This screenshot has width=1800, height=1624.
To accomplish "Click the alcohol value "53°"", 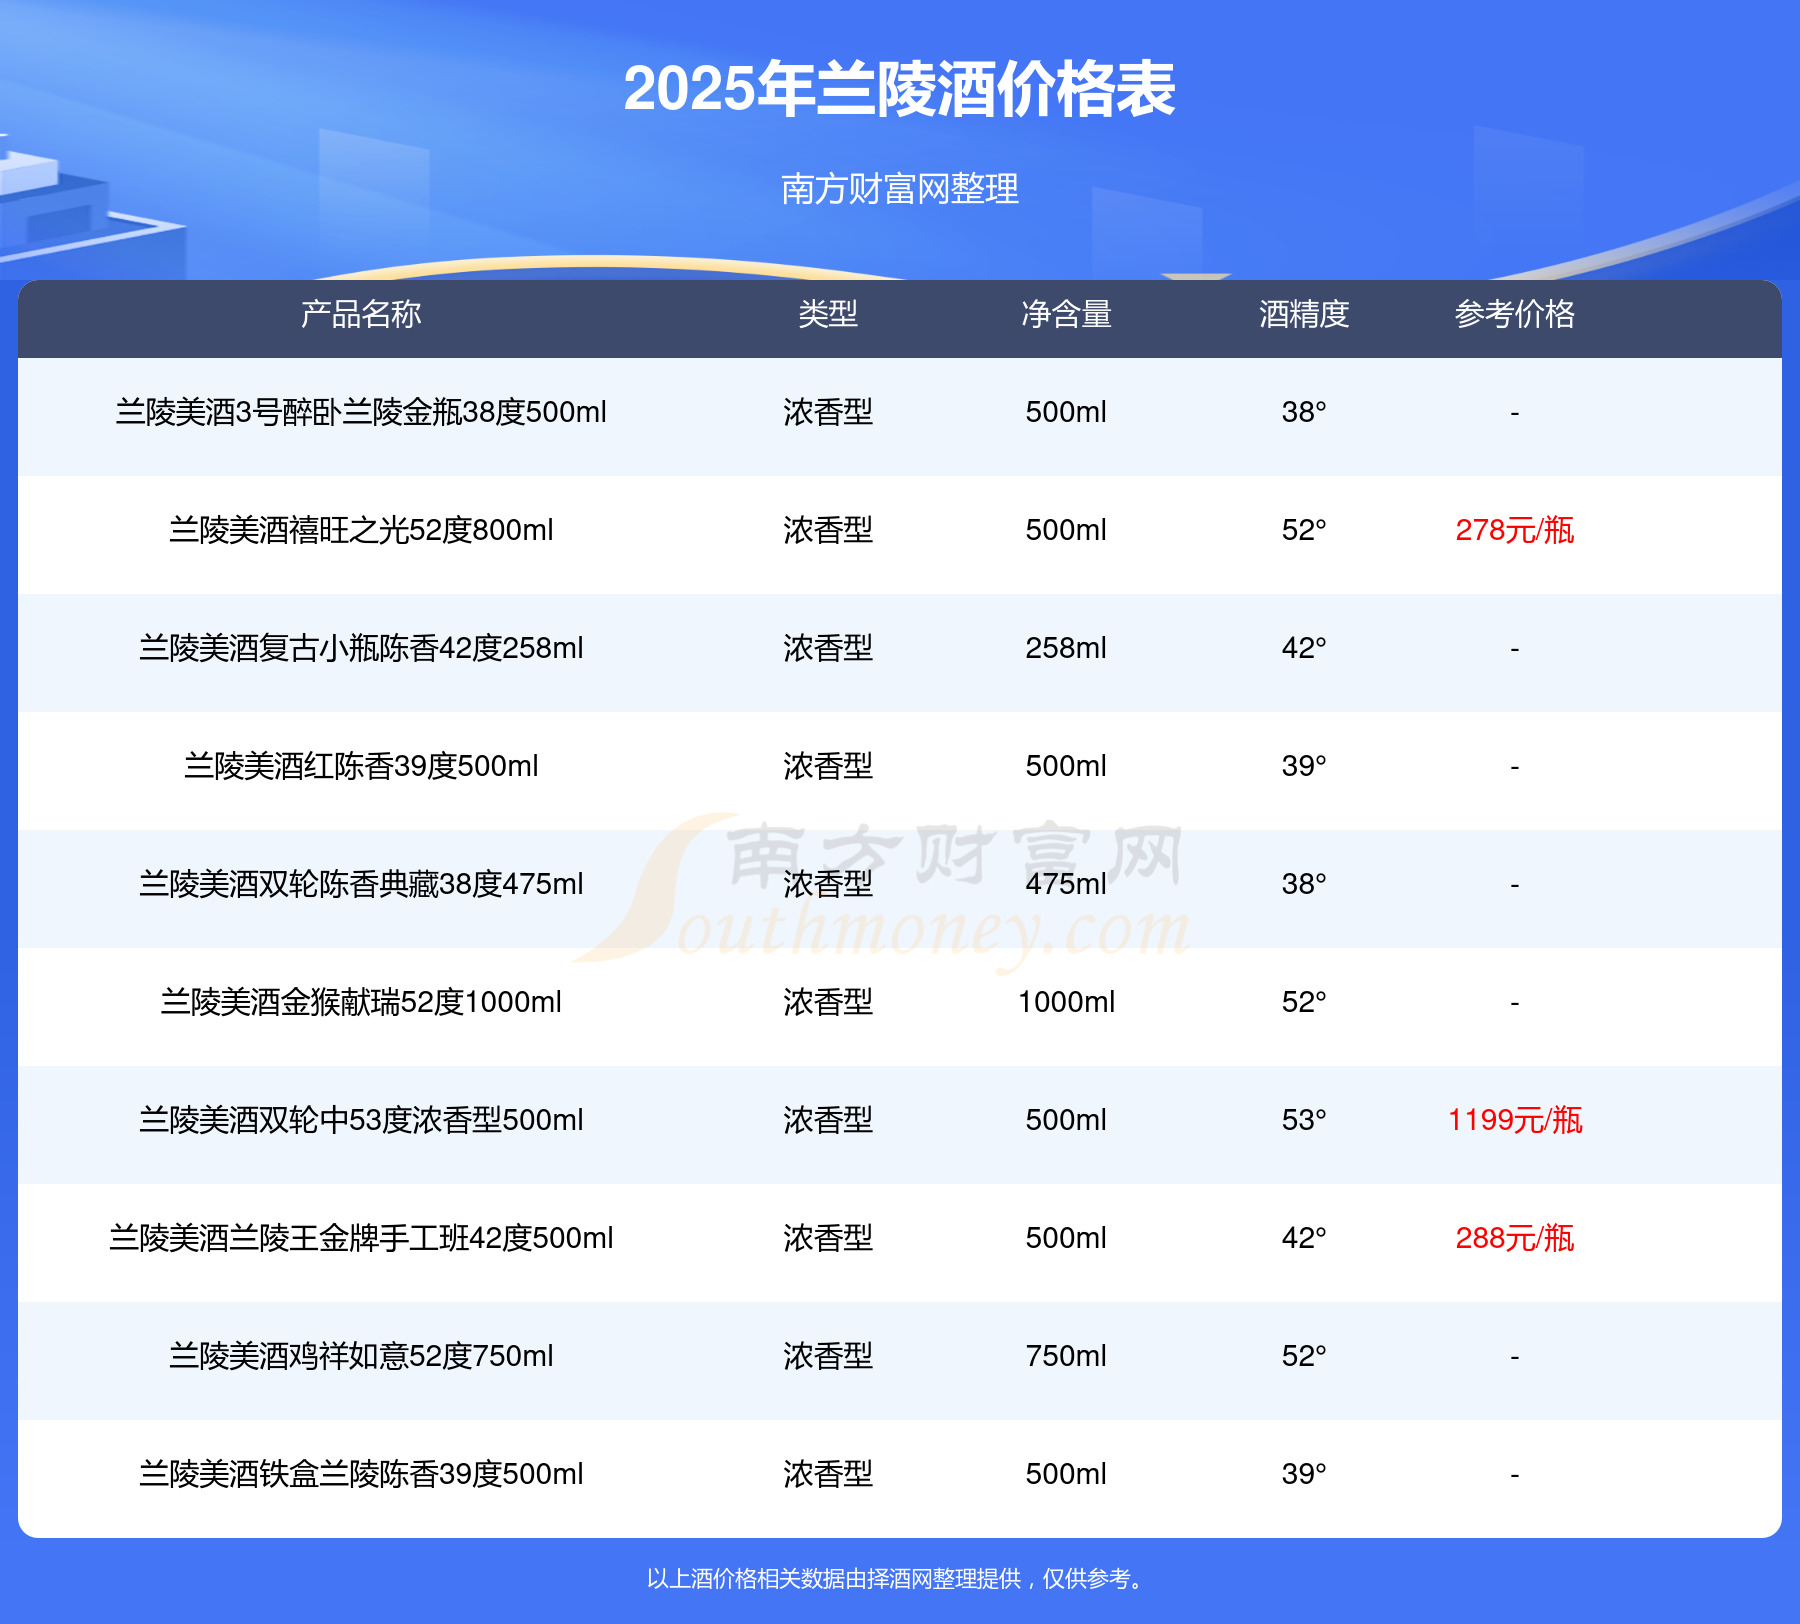I will tap(1304, 1120).
